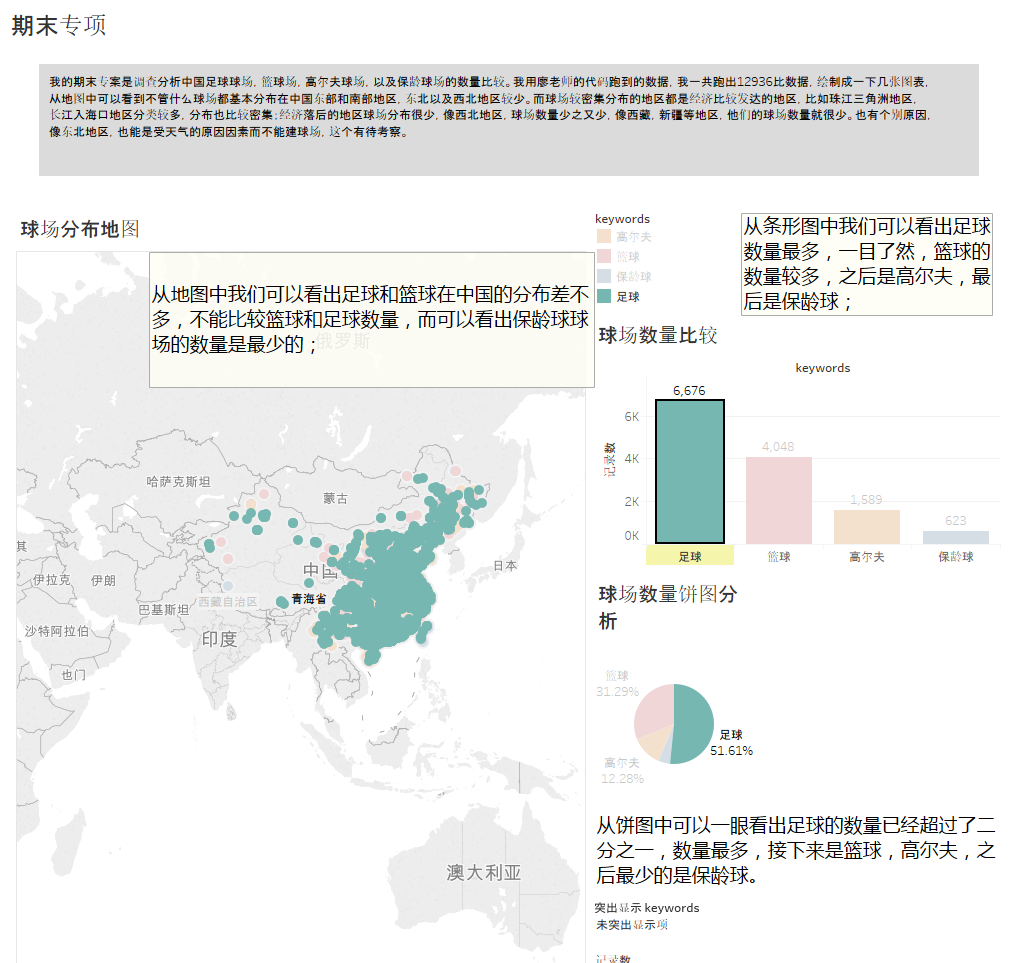
Task: Select the 高尔夫 legend label
Action: (634, 237)
